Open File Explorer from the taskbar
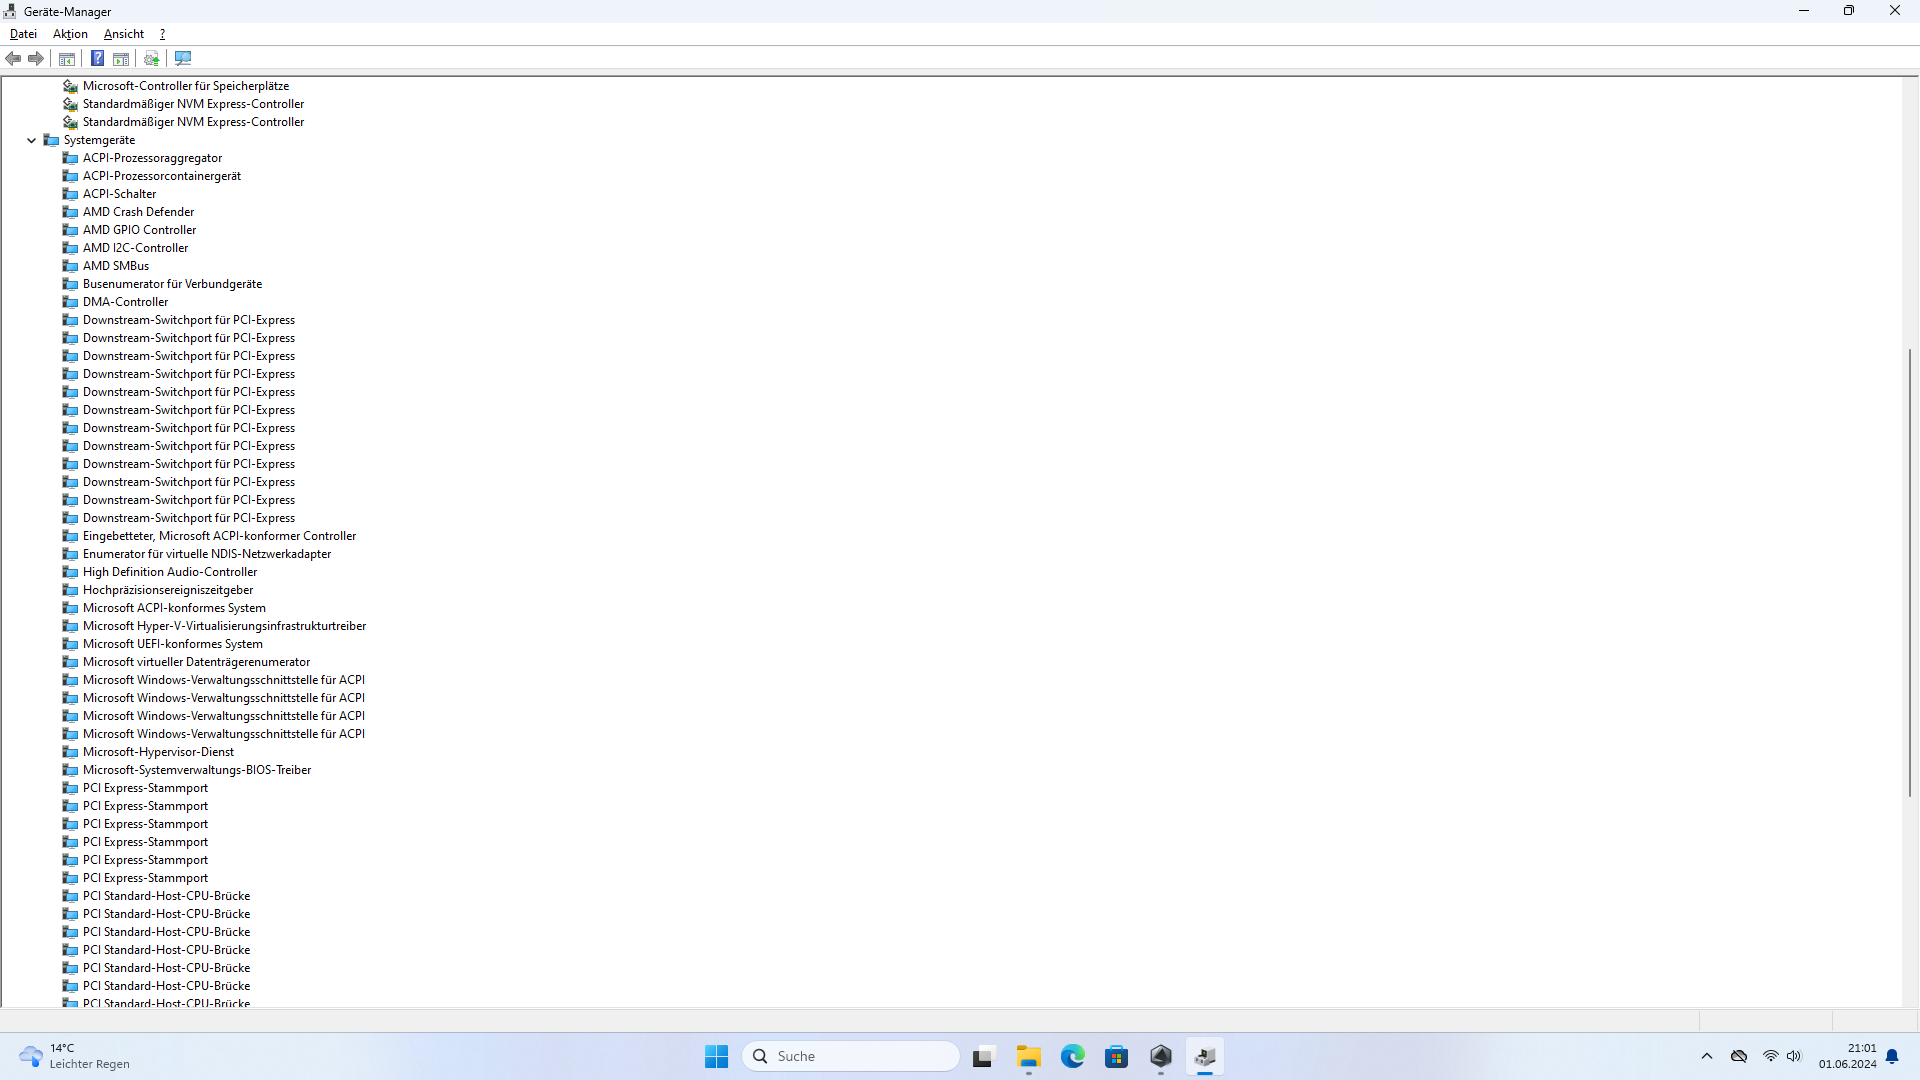The width and height of the screenshot is (1920, 1080). 1029,1057
